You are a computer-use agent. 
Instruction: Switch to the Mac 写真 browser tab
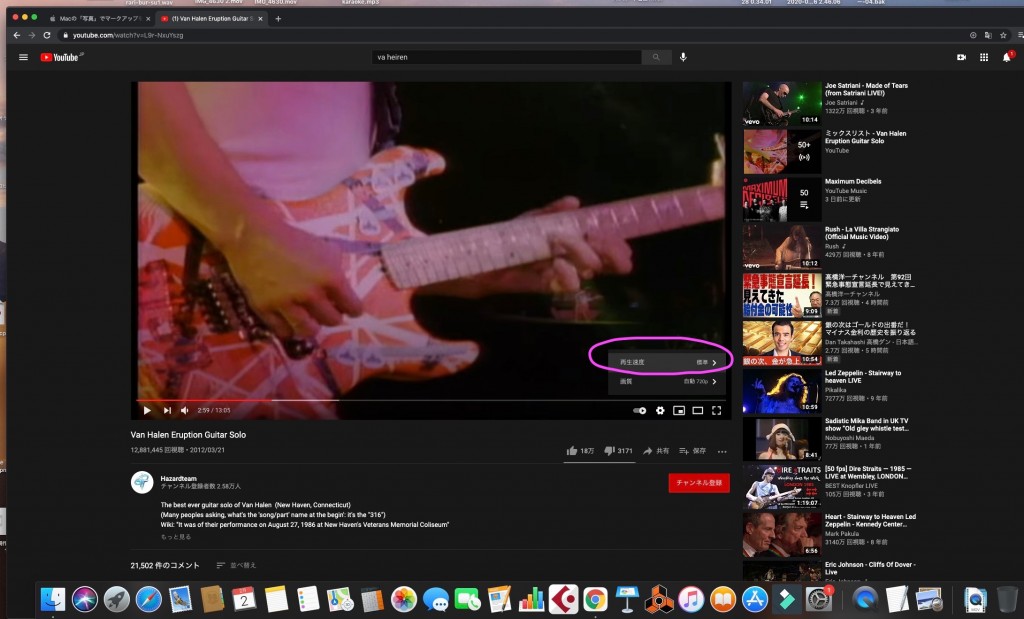pos(95,18)
